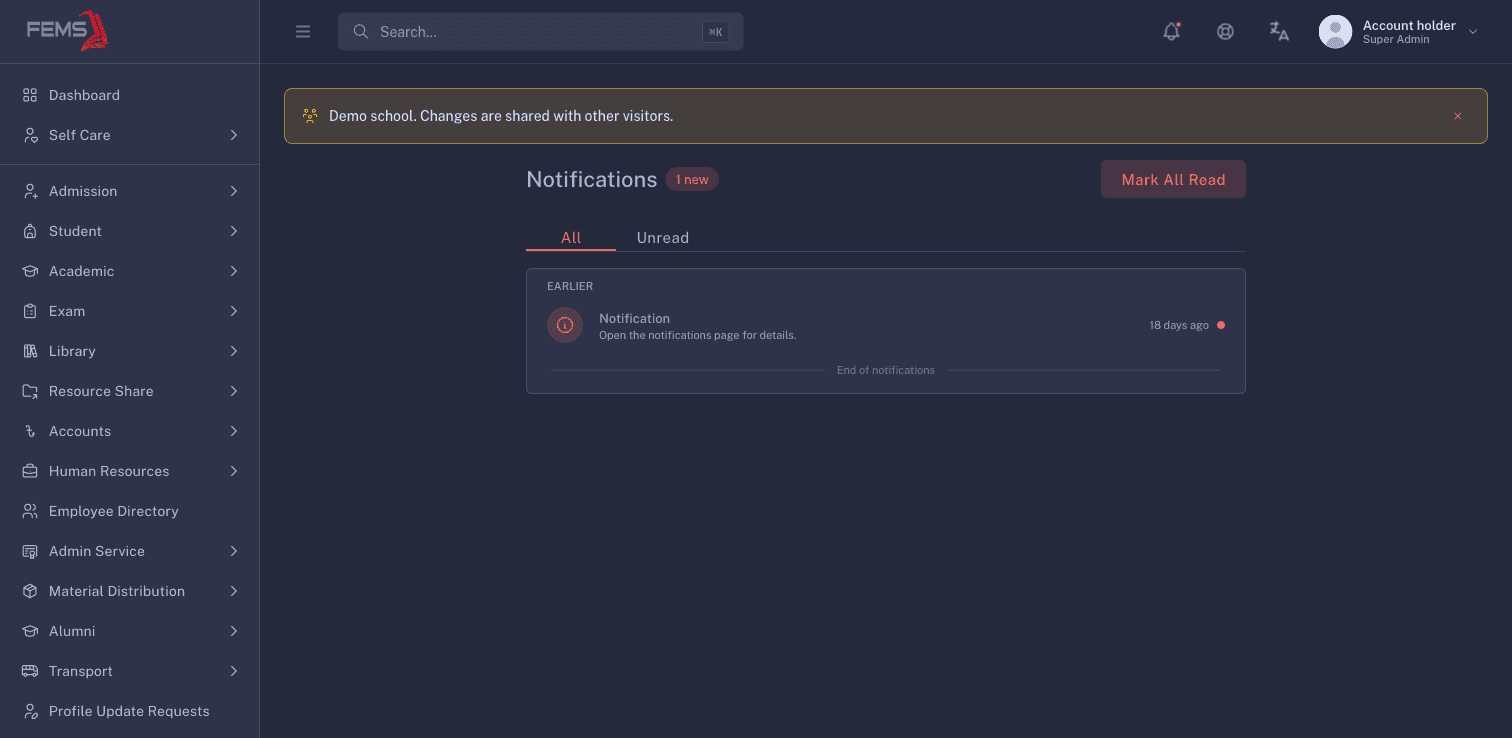The image size is (1512, 738).
Task: Click the Mark All Read button
Action: [x=1173, y=179]
